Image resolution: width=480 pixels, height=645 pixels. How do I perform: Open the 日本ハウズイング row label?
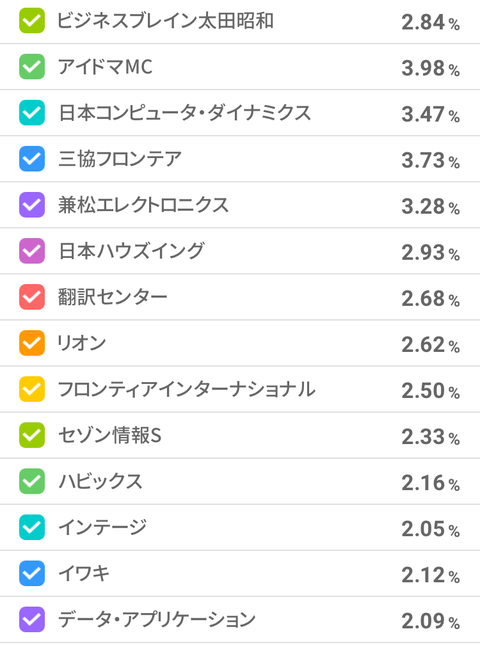[131, 251]
